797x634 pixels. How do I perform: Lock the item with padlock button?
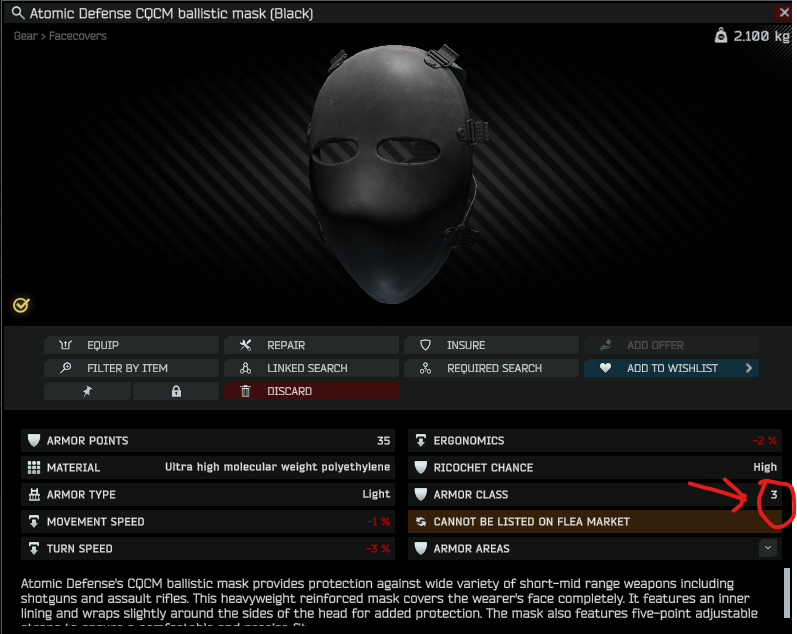pos(176,391)
